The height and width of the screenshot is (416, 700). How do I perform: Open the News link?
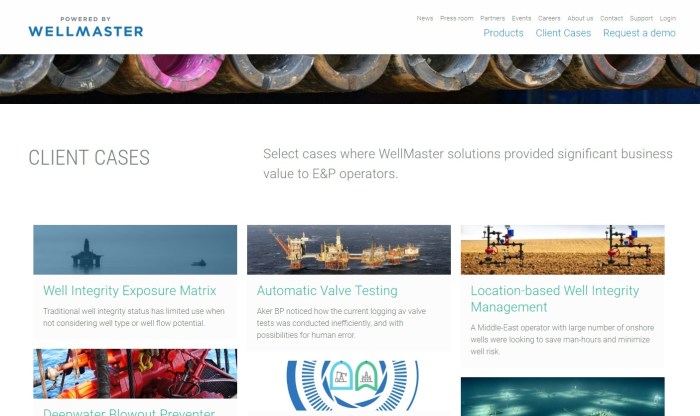[x=425, y=18]
